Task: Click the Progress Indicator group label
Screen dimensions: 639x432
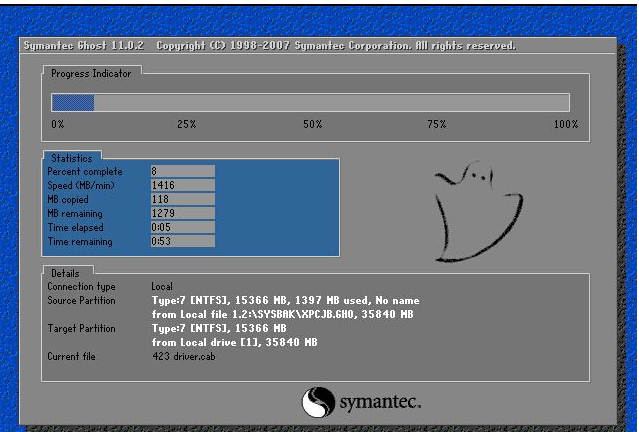Action: (x=90, y=73)
